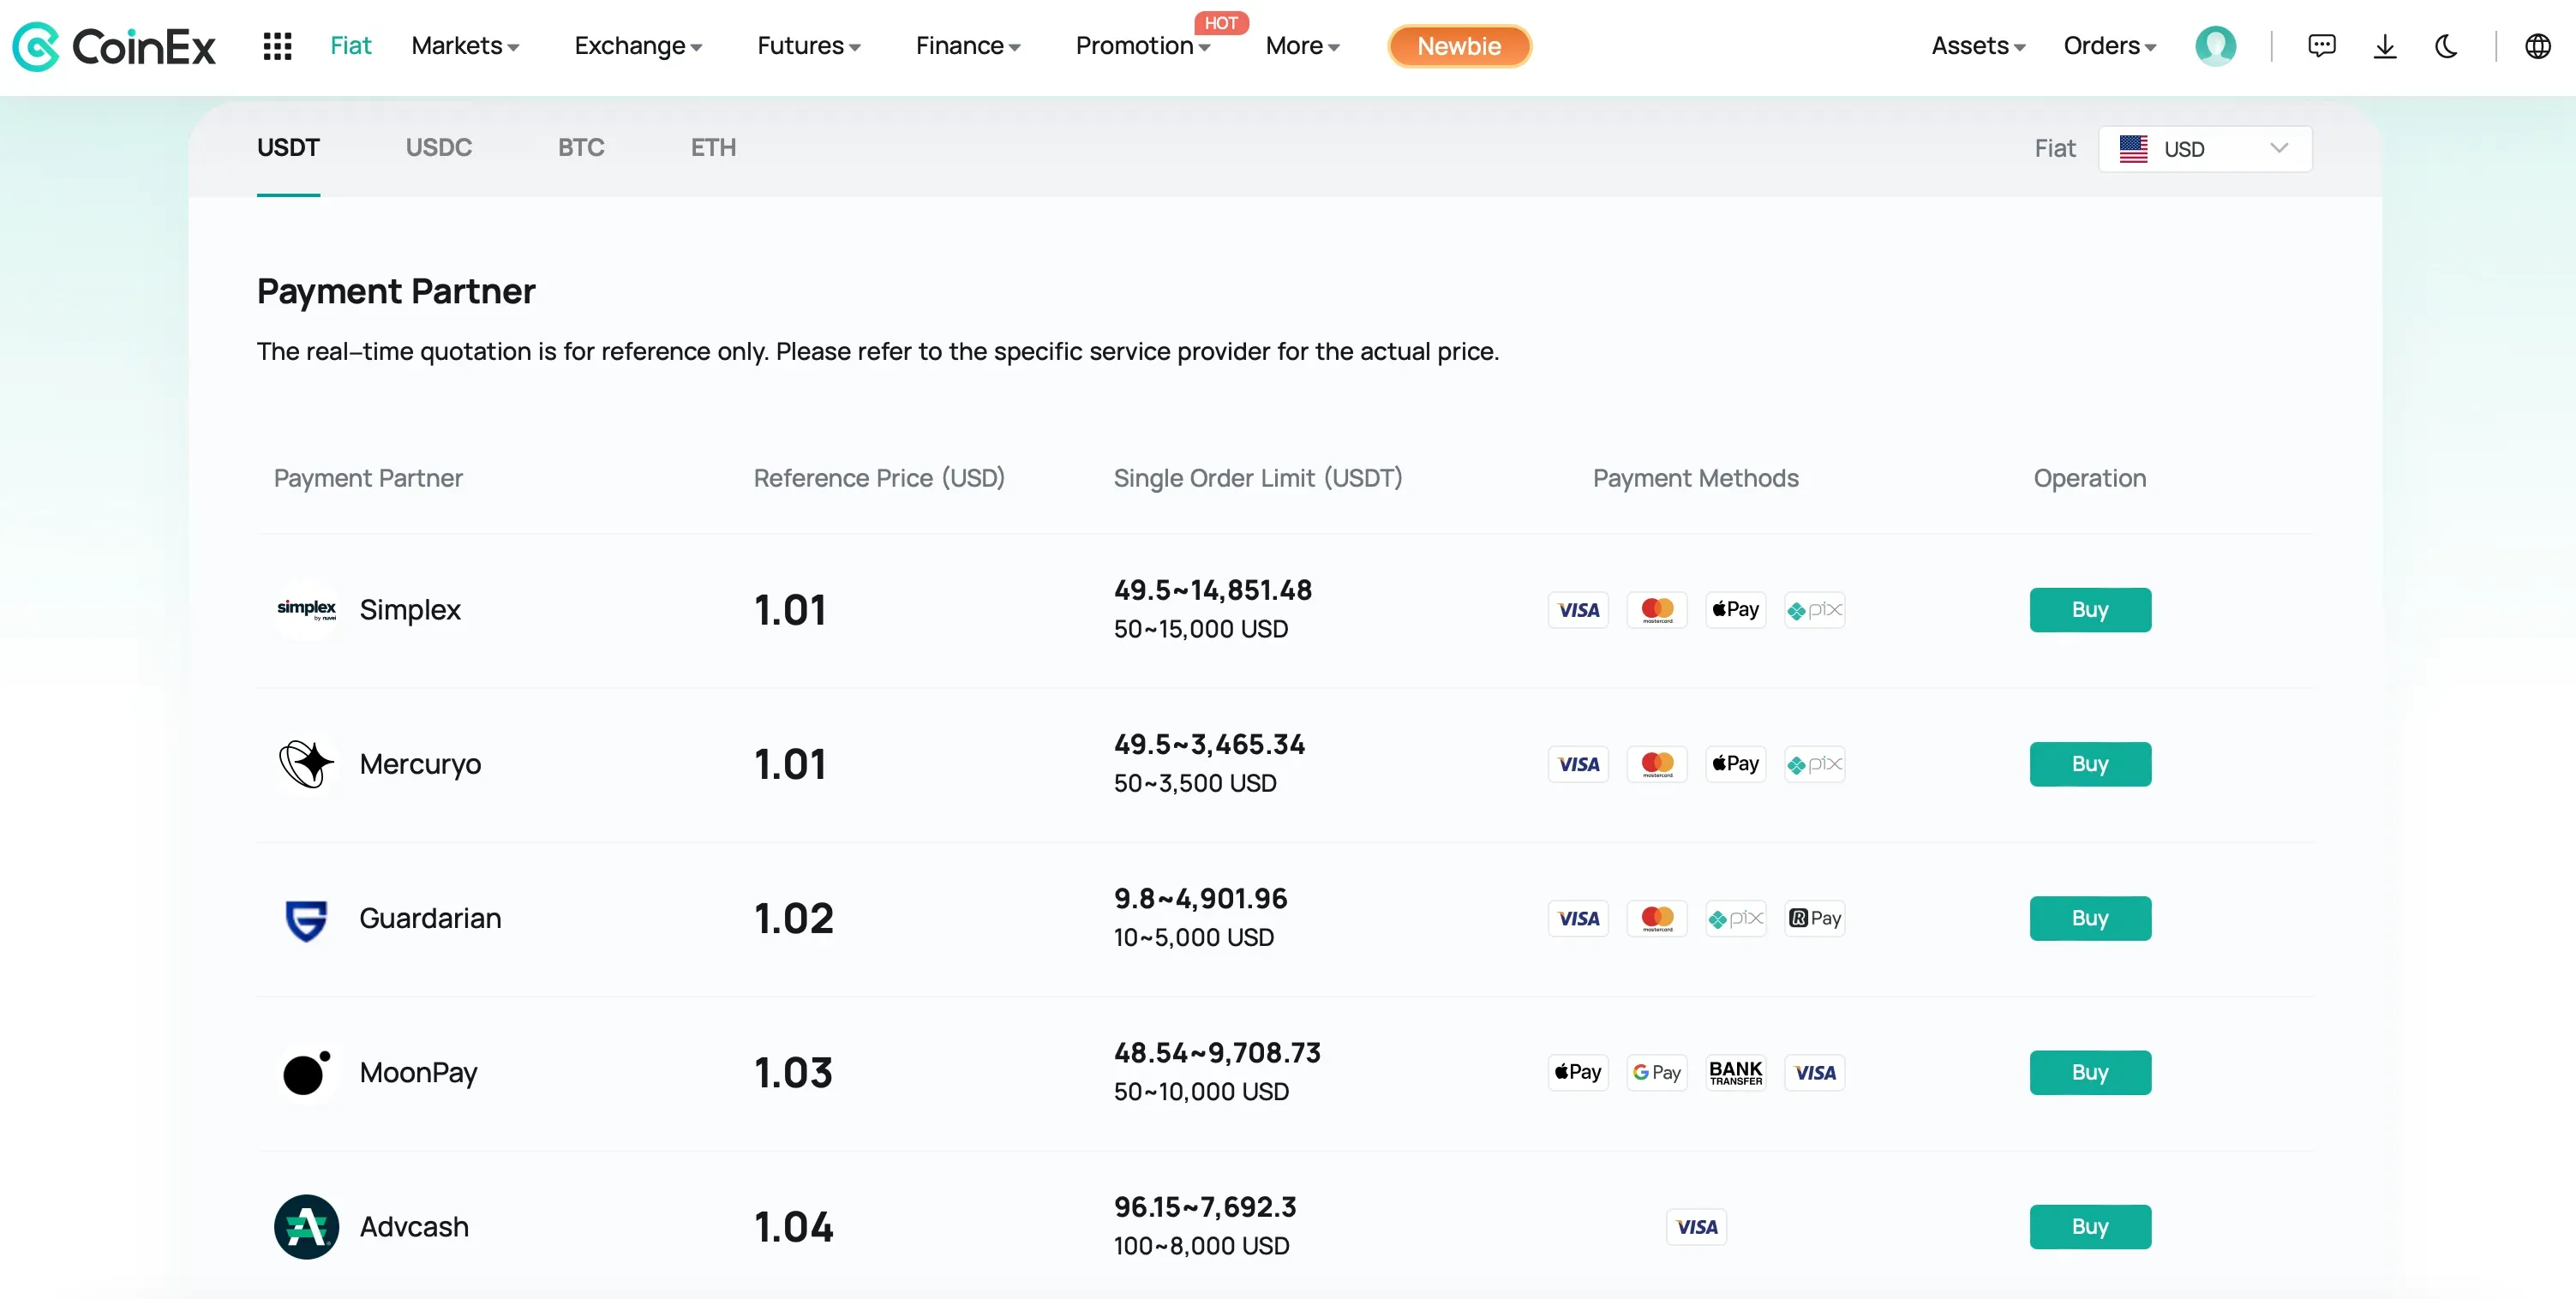Switch to the ETH tab
Viewport: 2576px width, 1299px height.
click(712, 147)
